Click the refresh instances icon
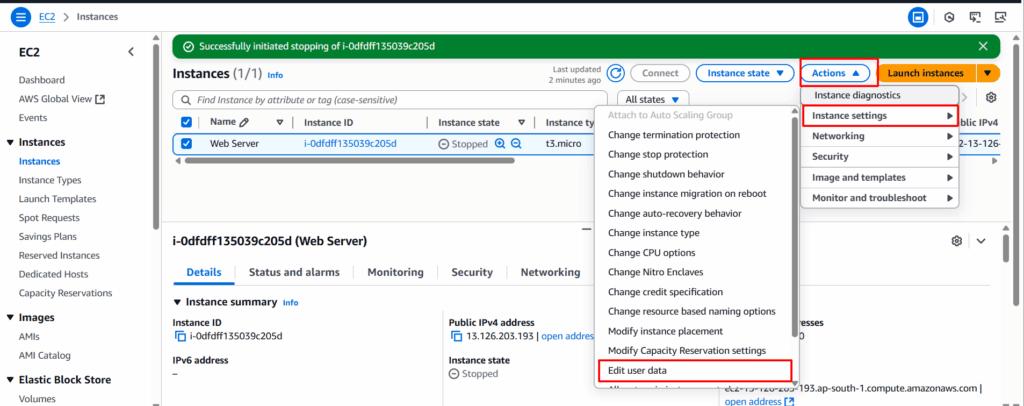The height and width of the screenshot is (406, 1024). click(615, 73)
